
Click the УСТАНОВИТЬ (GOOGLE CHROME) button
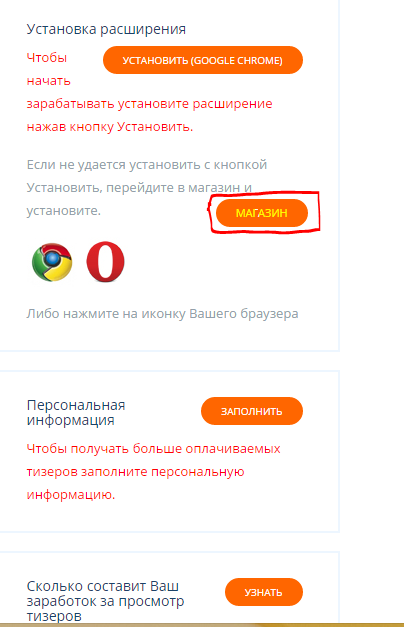[x=203, y=60]
